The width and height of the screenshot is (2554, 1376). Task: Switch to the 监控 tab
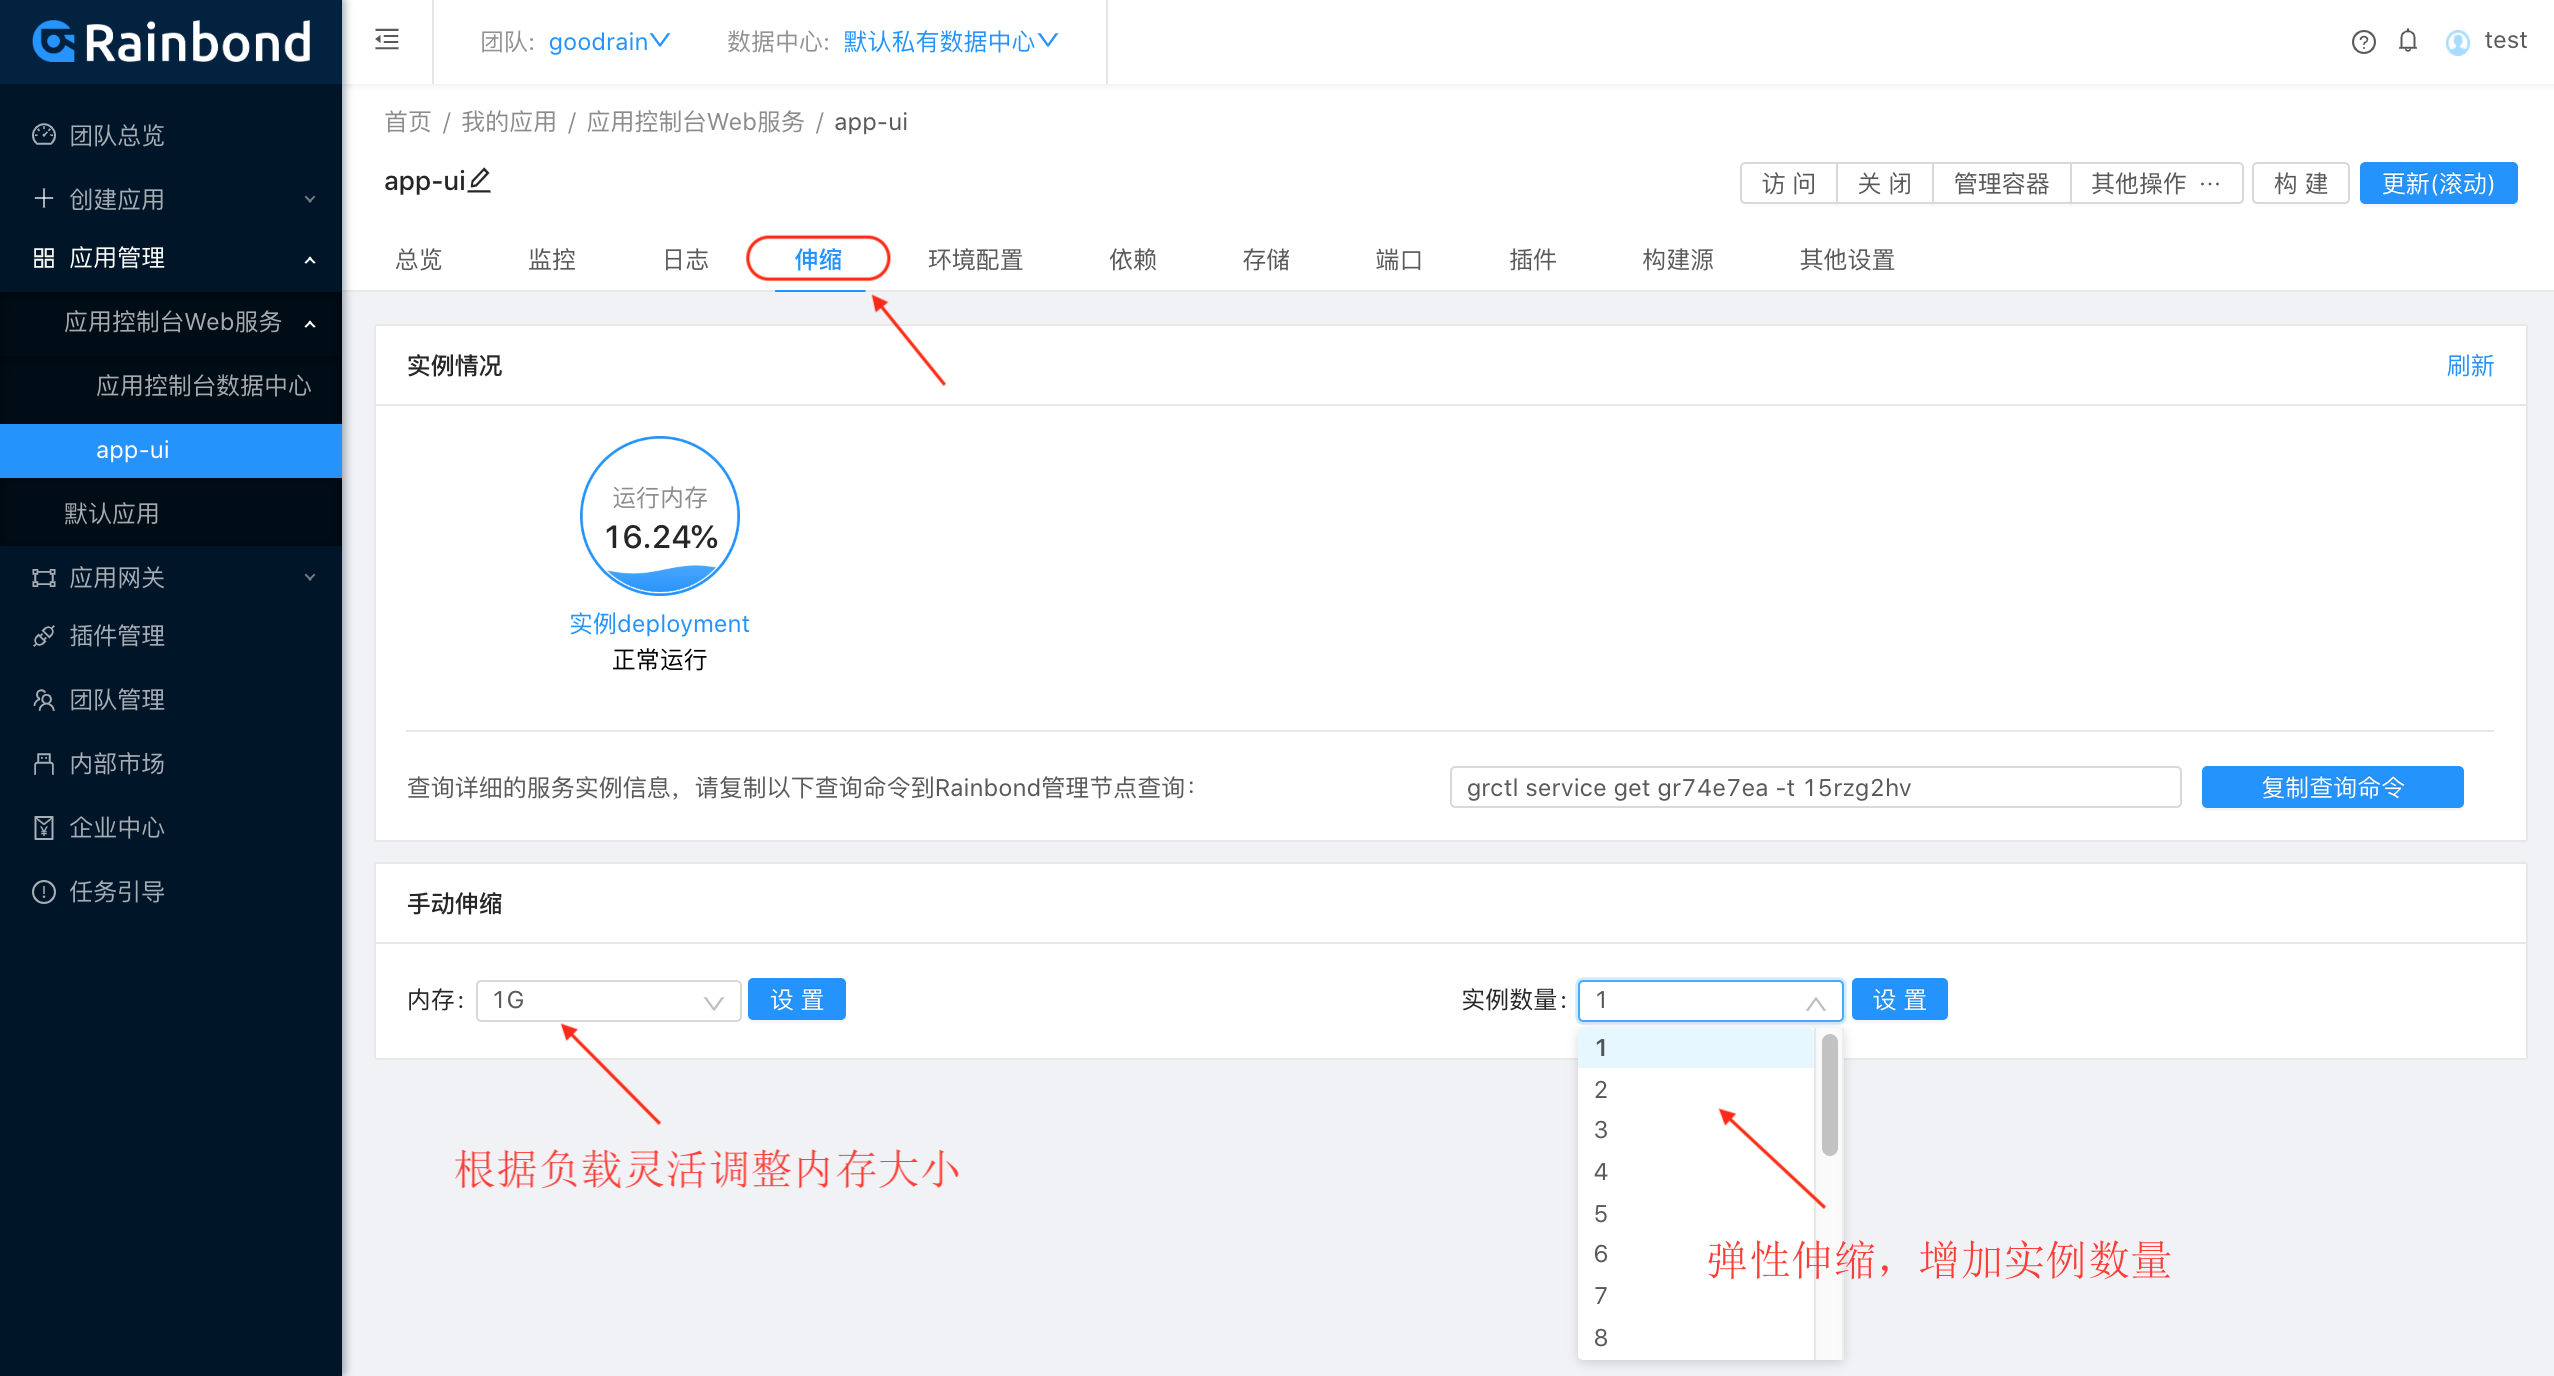click(552, 260)
